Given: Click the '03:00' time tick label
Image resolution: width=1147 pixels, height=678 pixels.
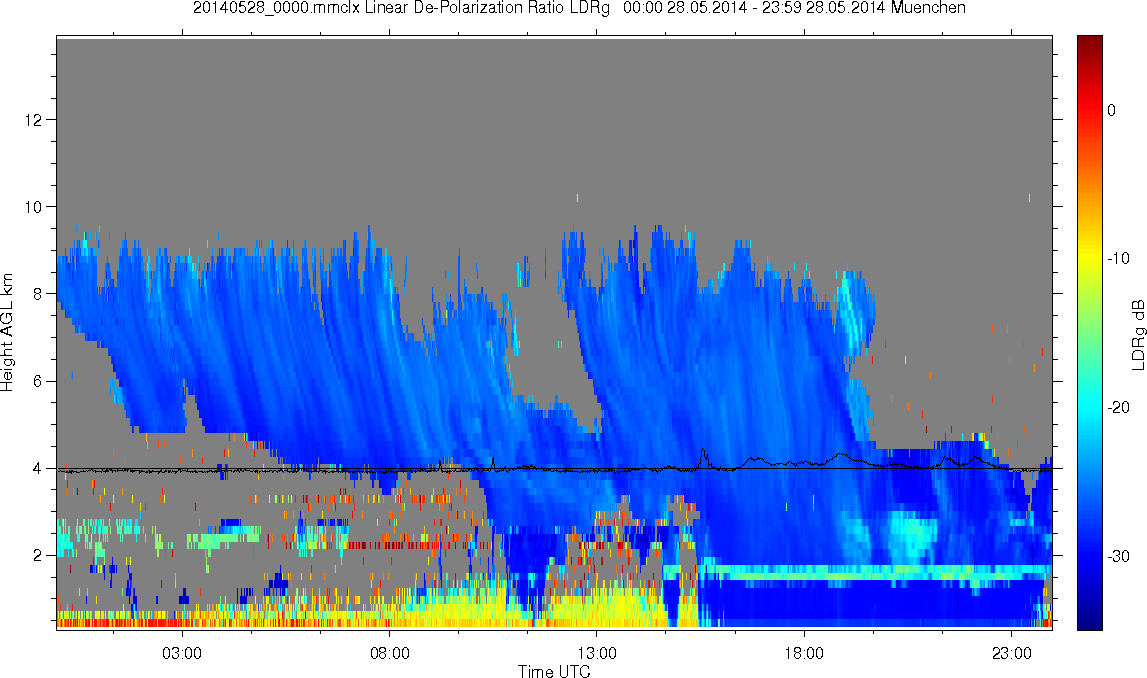Looking at the screenshot, I should coord(181,653).
